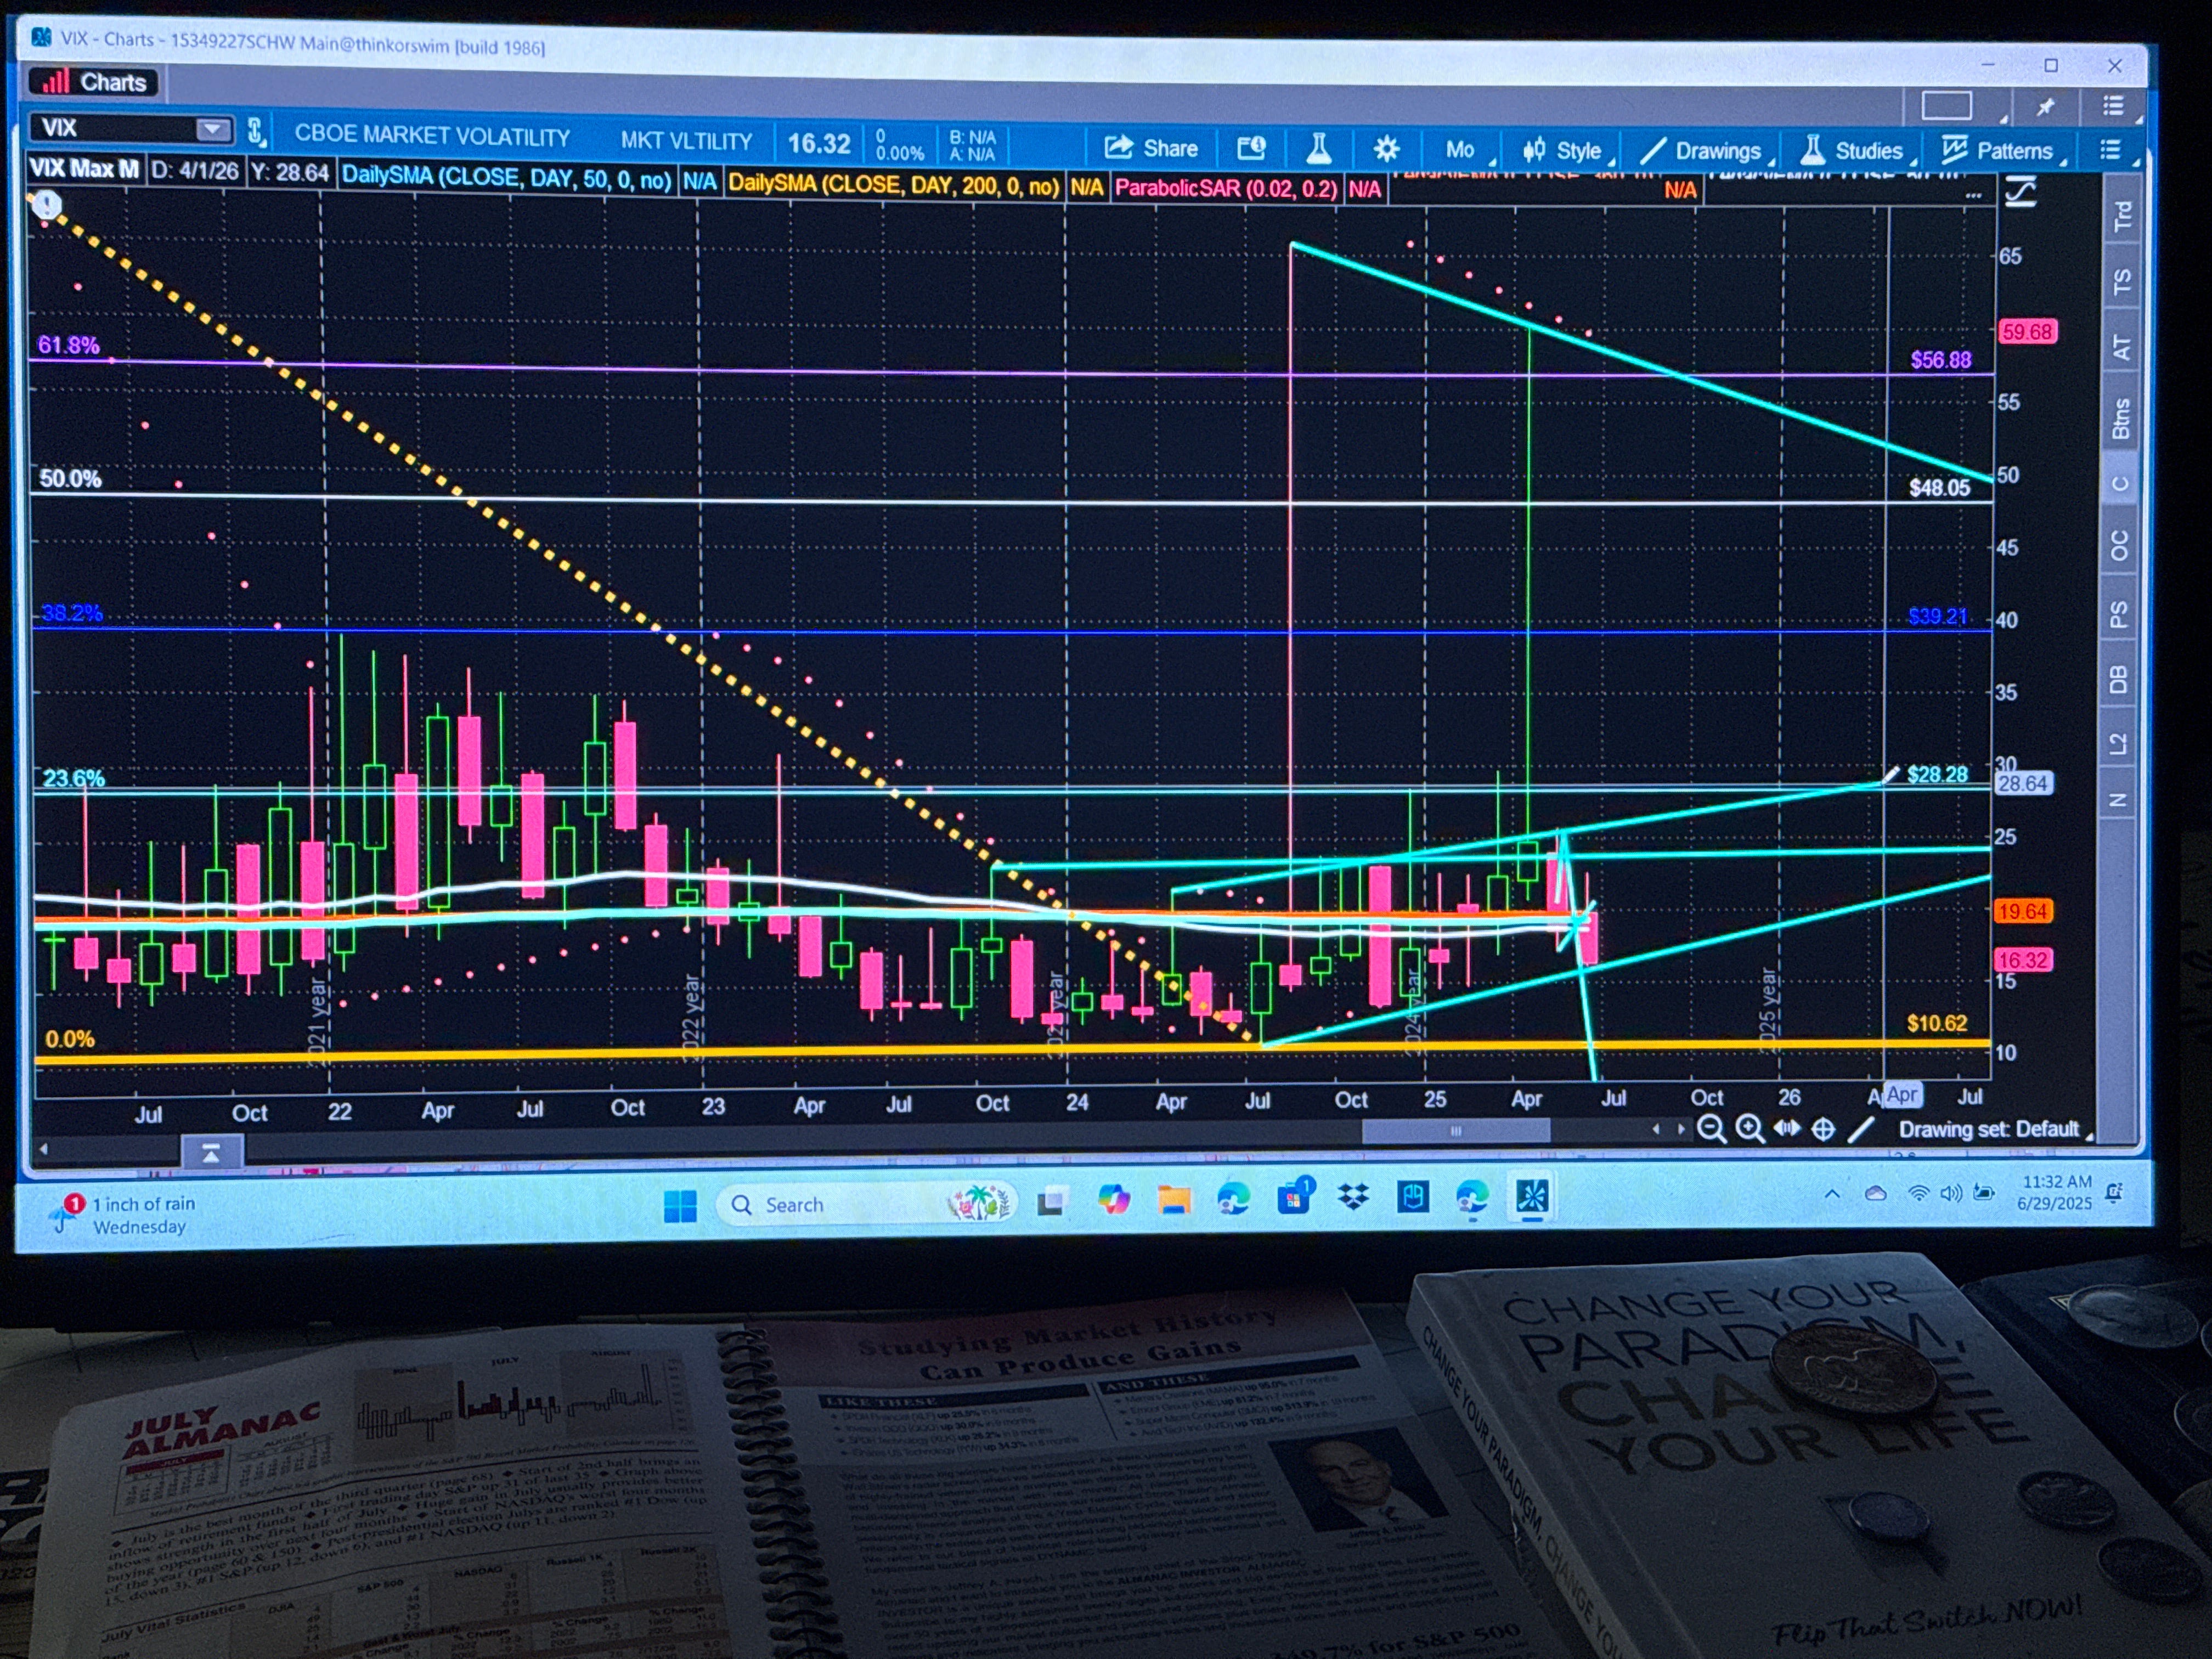Open the Style menu
This screenshot has height=1659, width=2212.
[x=1567, y=150]
